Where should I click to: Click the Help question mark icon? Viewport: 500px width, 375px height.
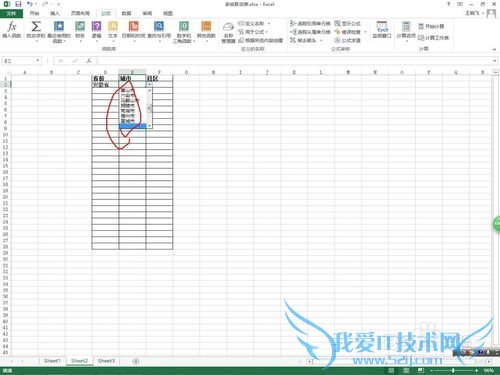(x=448, y=4)
